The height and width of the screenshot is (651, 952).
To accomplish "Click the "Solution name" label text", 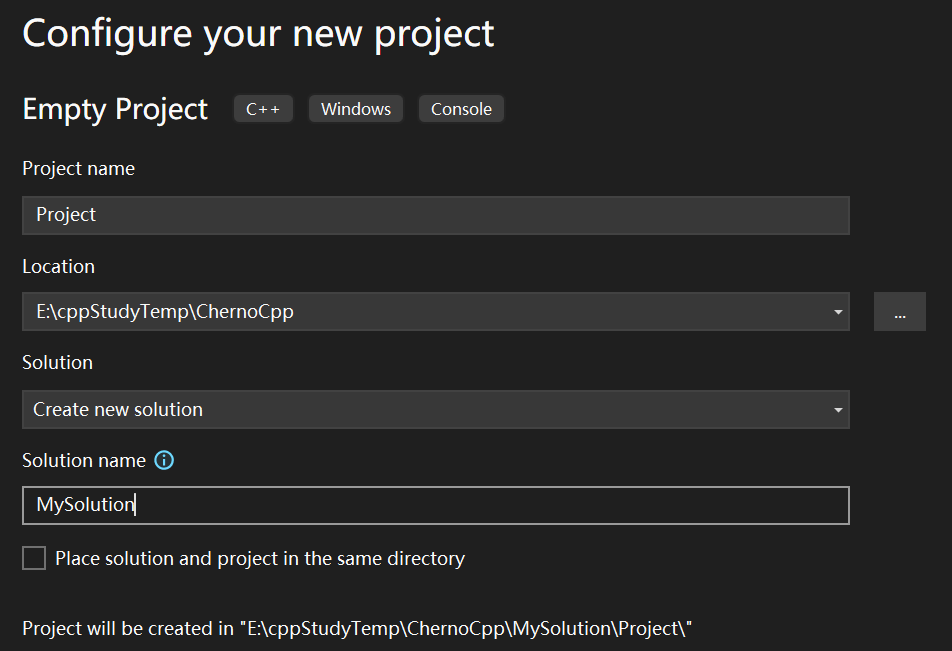I will (84, 460).
